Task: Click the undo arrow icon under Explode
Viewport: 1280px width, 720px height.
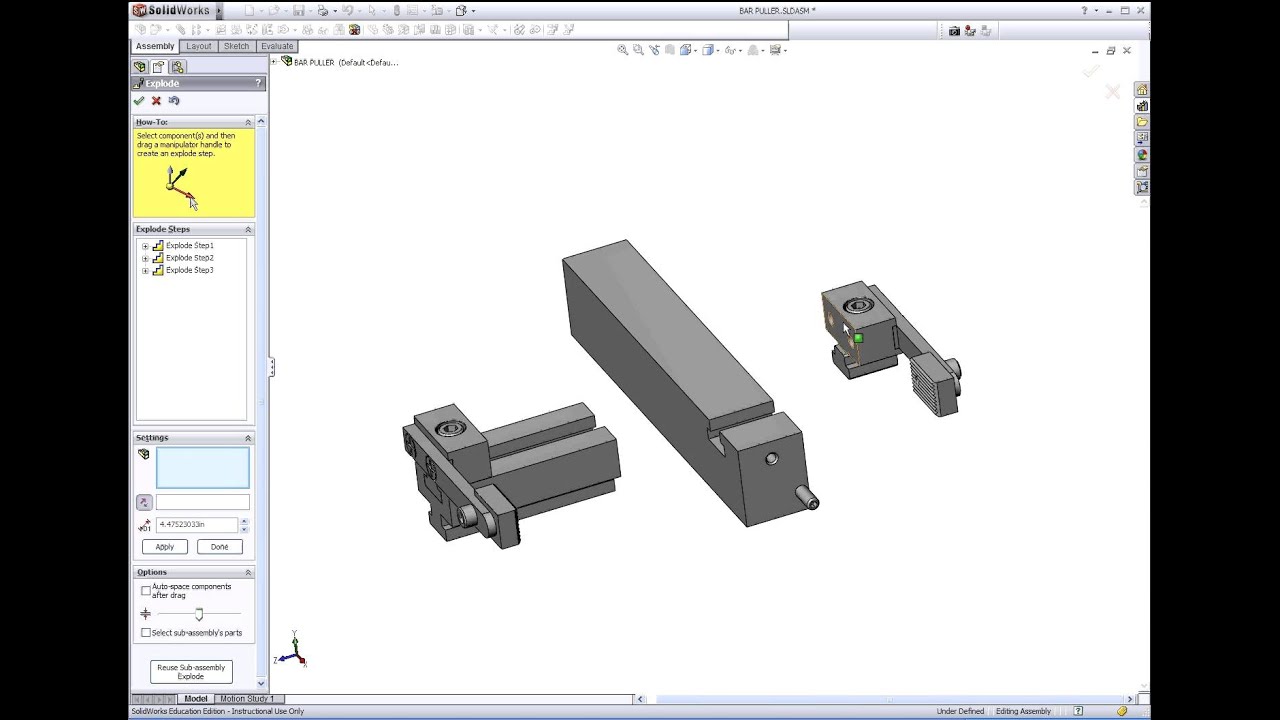Action: point(174,101)
